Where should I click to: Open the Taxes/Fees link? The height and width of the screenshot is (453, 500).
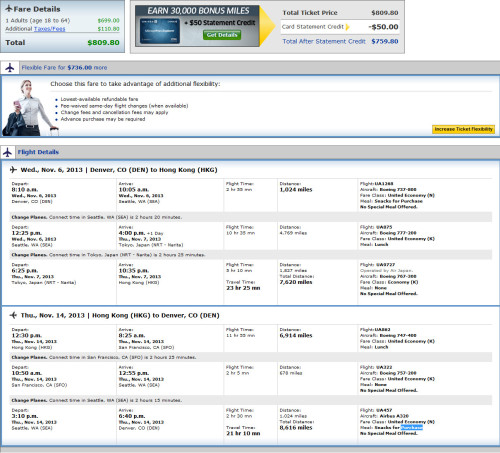(50, 29)
